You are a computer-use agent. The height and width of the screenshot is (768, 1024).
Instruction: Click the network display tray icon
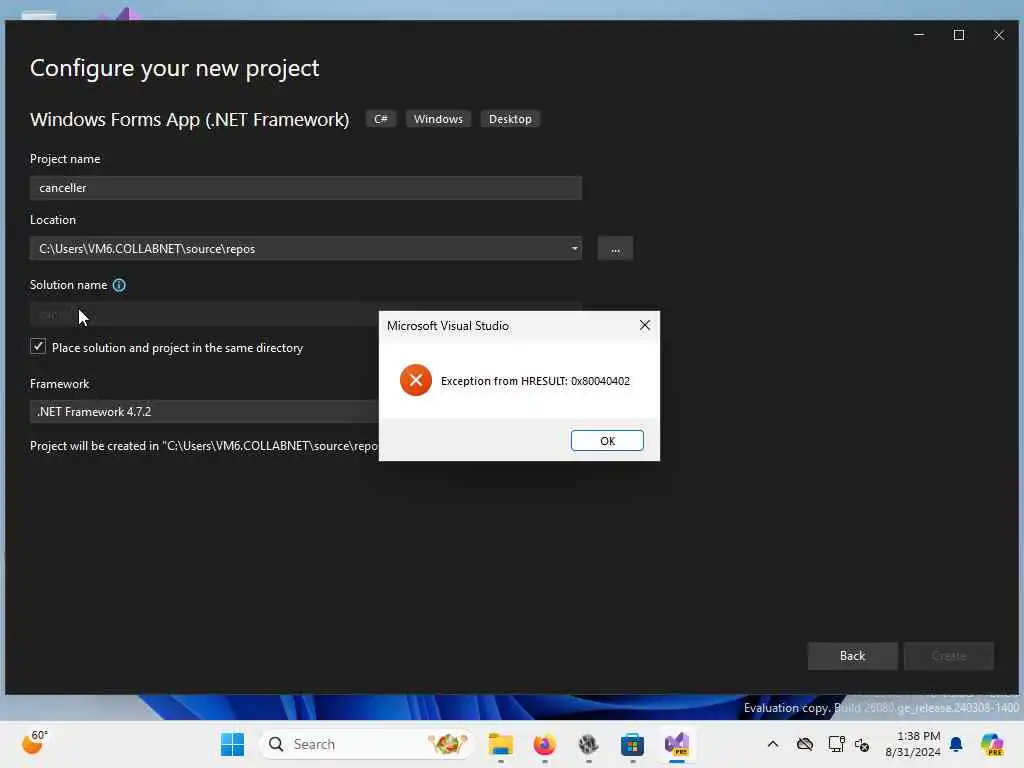click(x=836, y=744)
